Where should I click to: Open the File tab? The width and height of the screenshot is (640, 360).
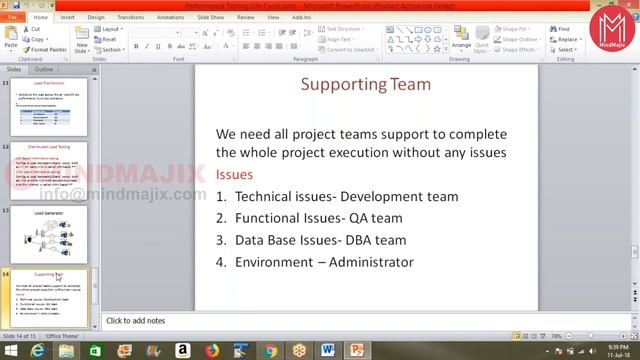13,17
